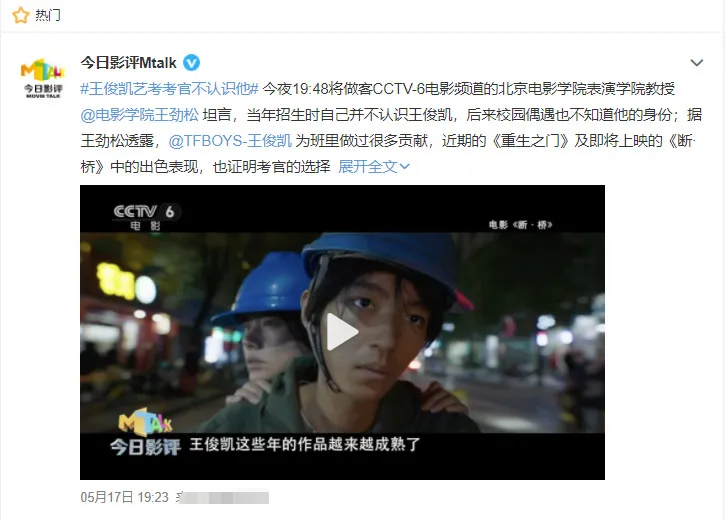Screen dimensions: 725x520
Task: Click the chevron after 展开全文
Action: (x=405, y=166)
